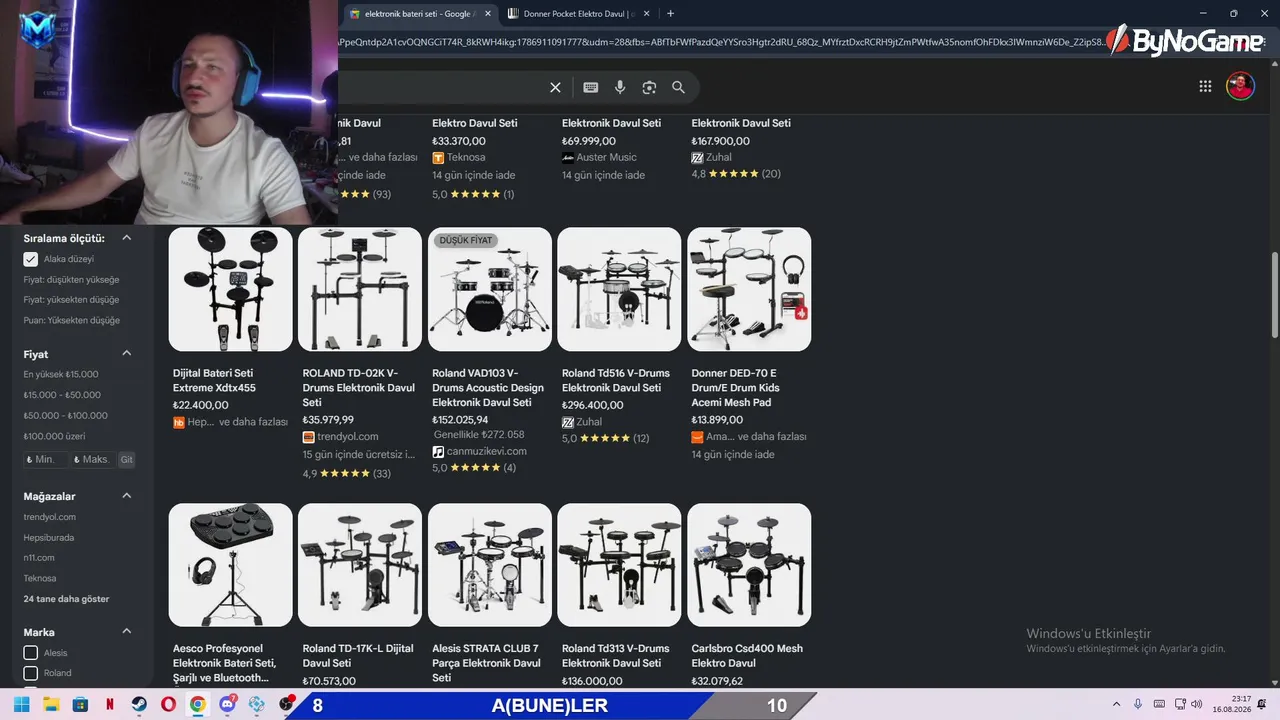Click the Zuhal store icon under ₺167.900,00
Image resolution: width=1280 pixels, height=720 pixels.
pos(697,158)
